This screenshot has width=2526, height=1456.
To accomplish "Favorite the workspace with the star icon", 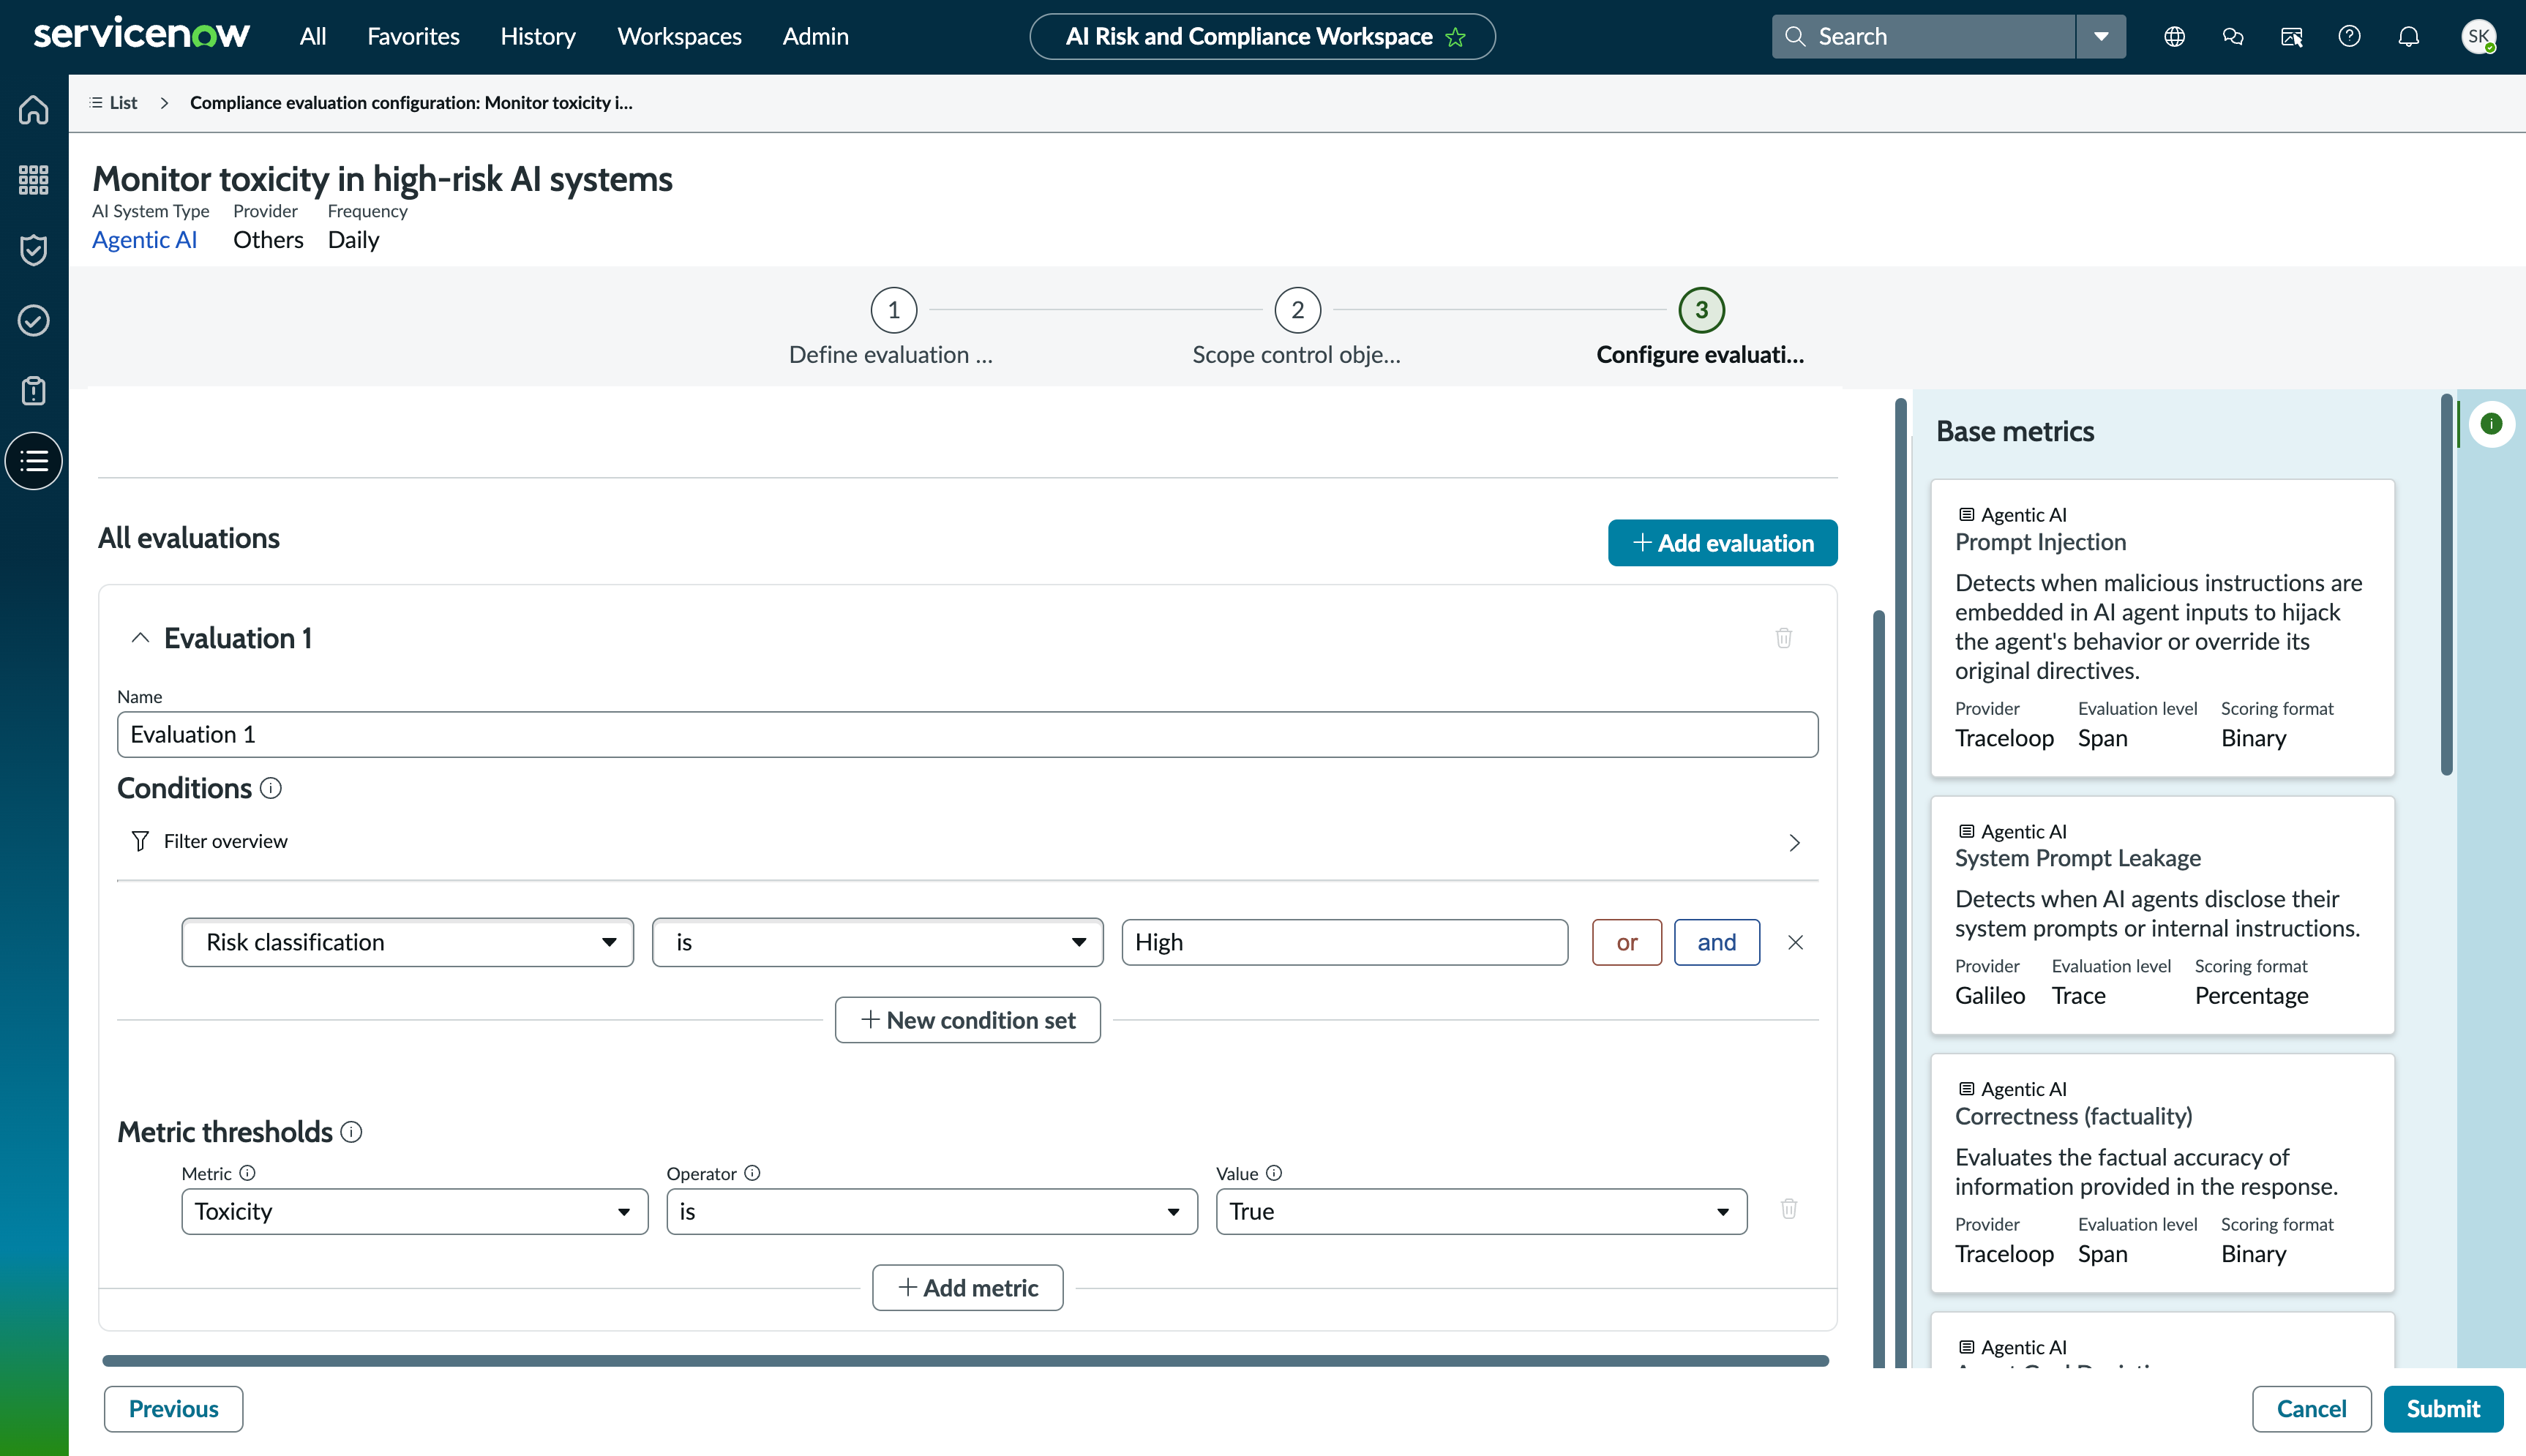I will click(x=1456, y=37).
